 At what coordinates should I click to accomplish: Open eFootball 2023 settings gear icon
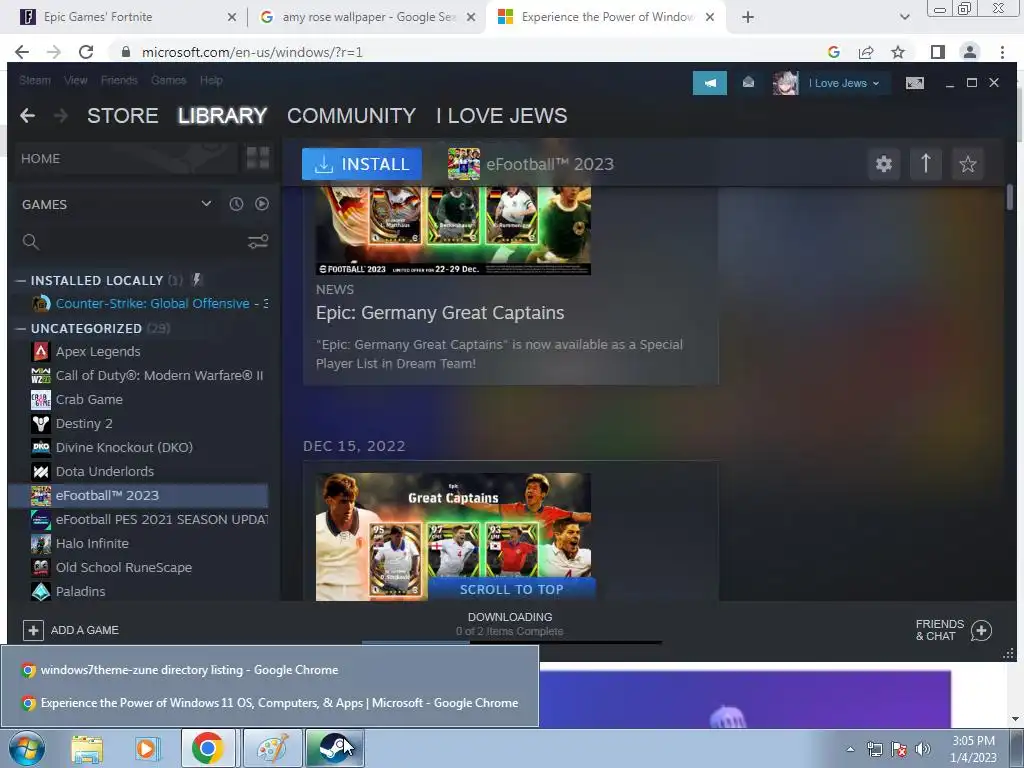[884, 164]
